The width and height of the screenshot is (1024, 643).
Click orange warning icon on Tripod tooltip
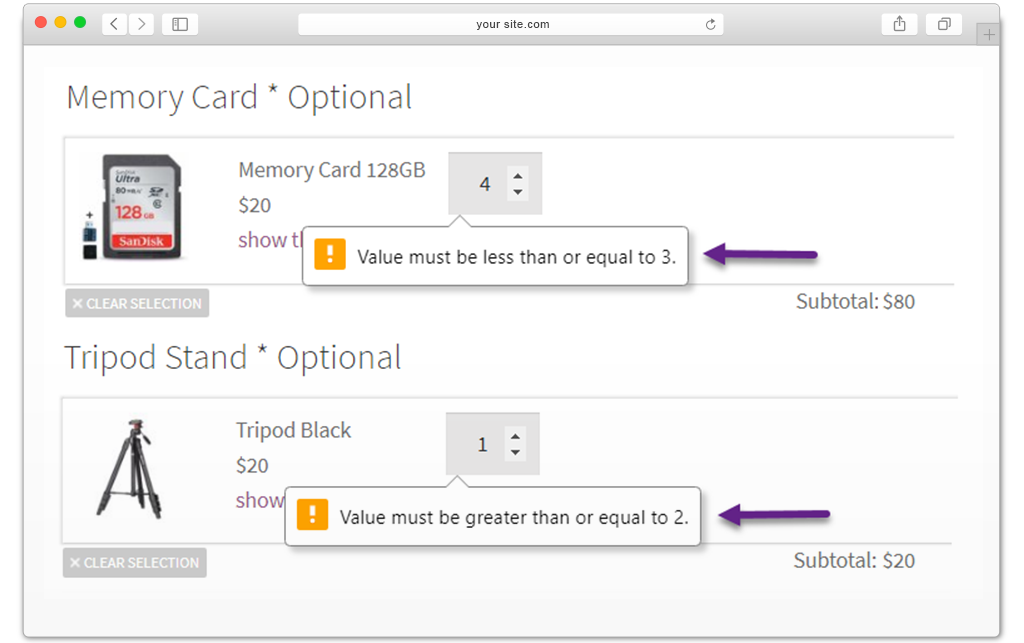click(x=312, y=515)
